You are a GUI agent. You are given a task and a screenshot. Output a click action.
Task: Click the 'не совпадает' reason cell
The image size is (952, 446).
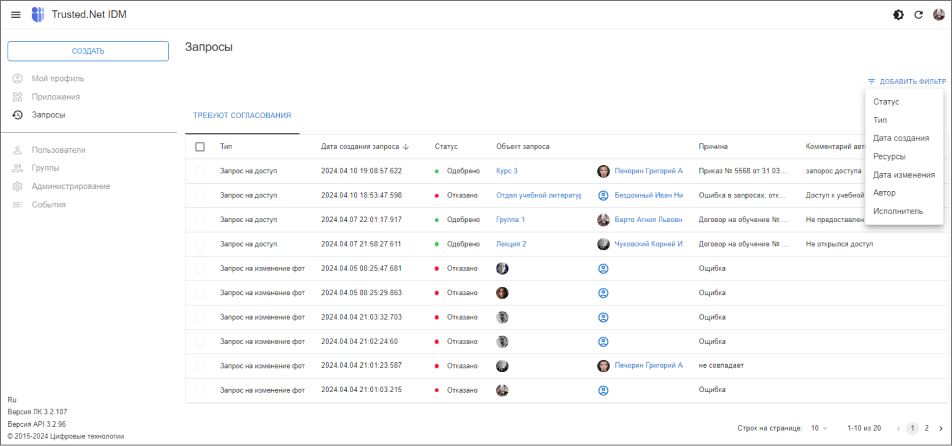point(721,366)
